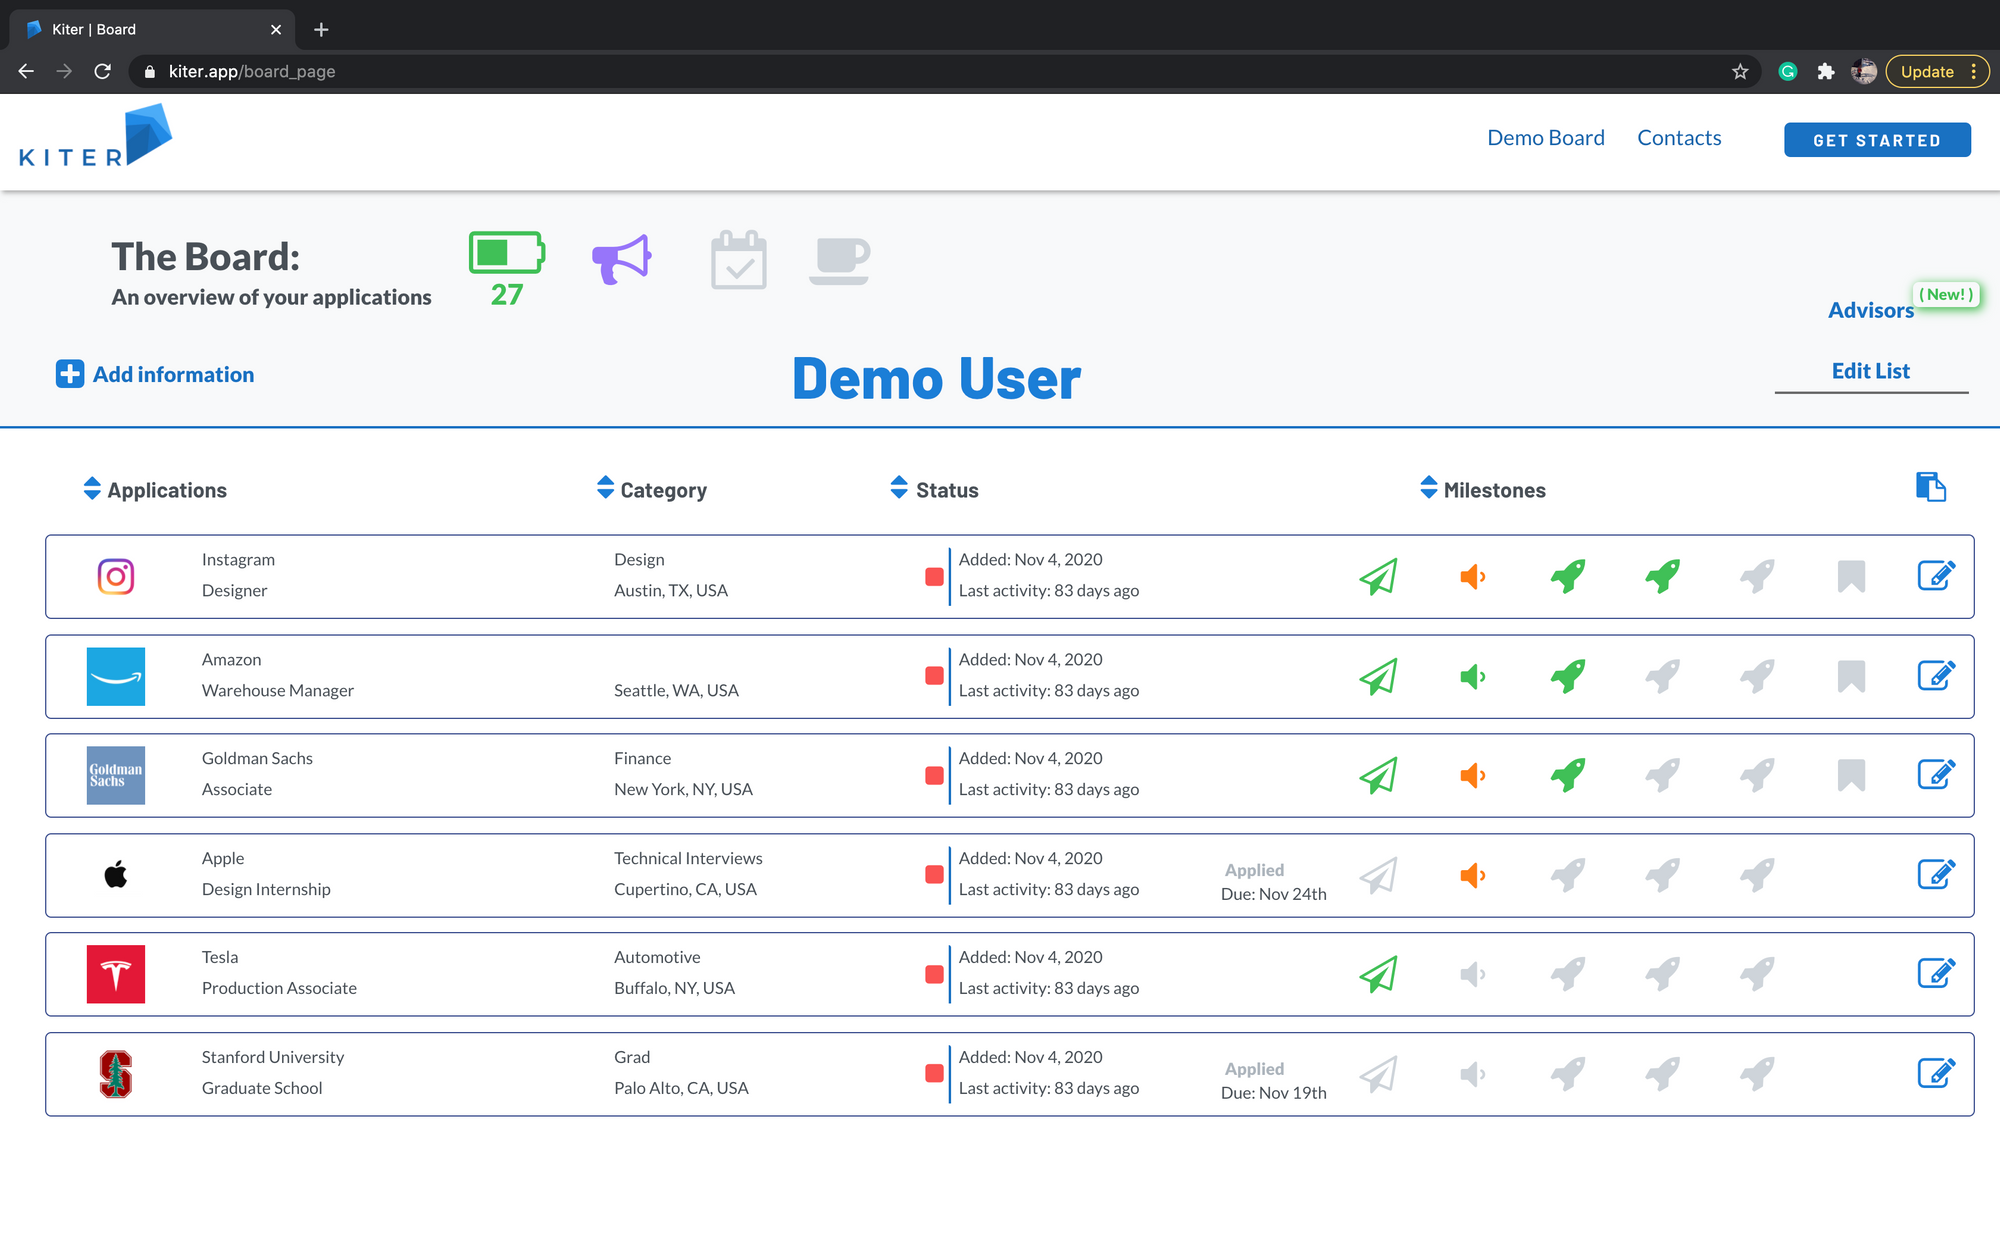Click the coffee cup icon
This screenshot has width=2000, height=1250.
838,260
